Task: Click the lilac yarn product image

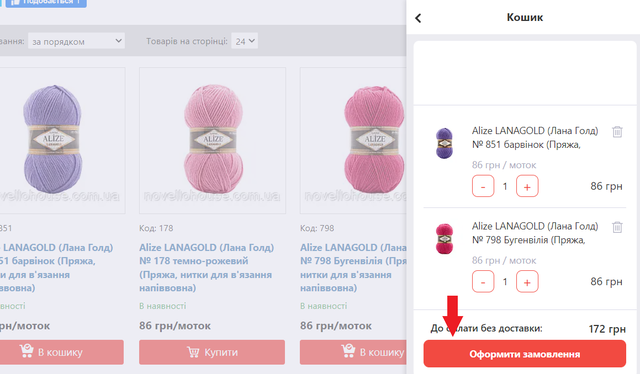Action: coord(61,140)
